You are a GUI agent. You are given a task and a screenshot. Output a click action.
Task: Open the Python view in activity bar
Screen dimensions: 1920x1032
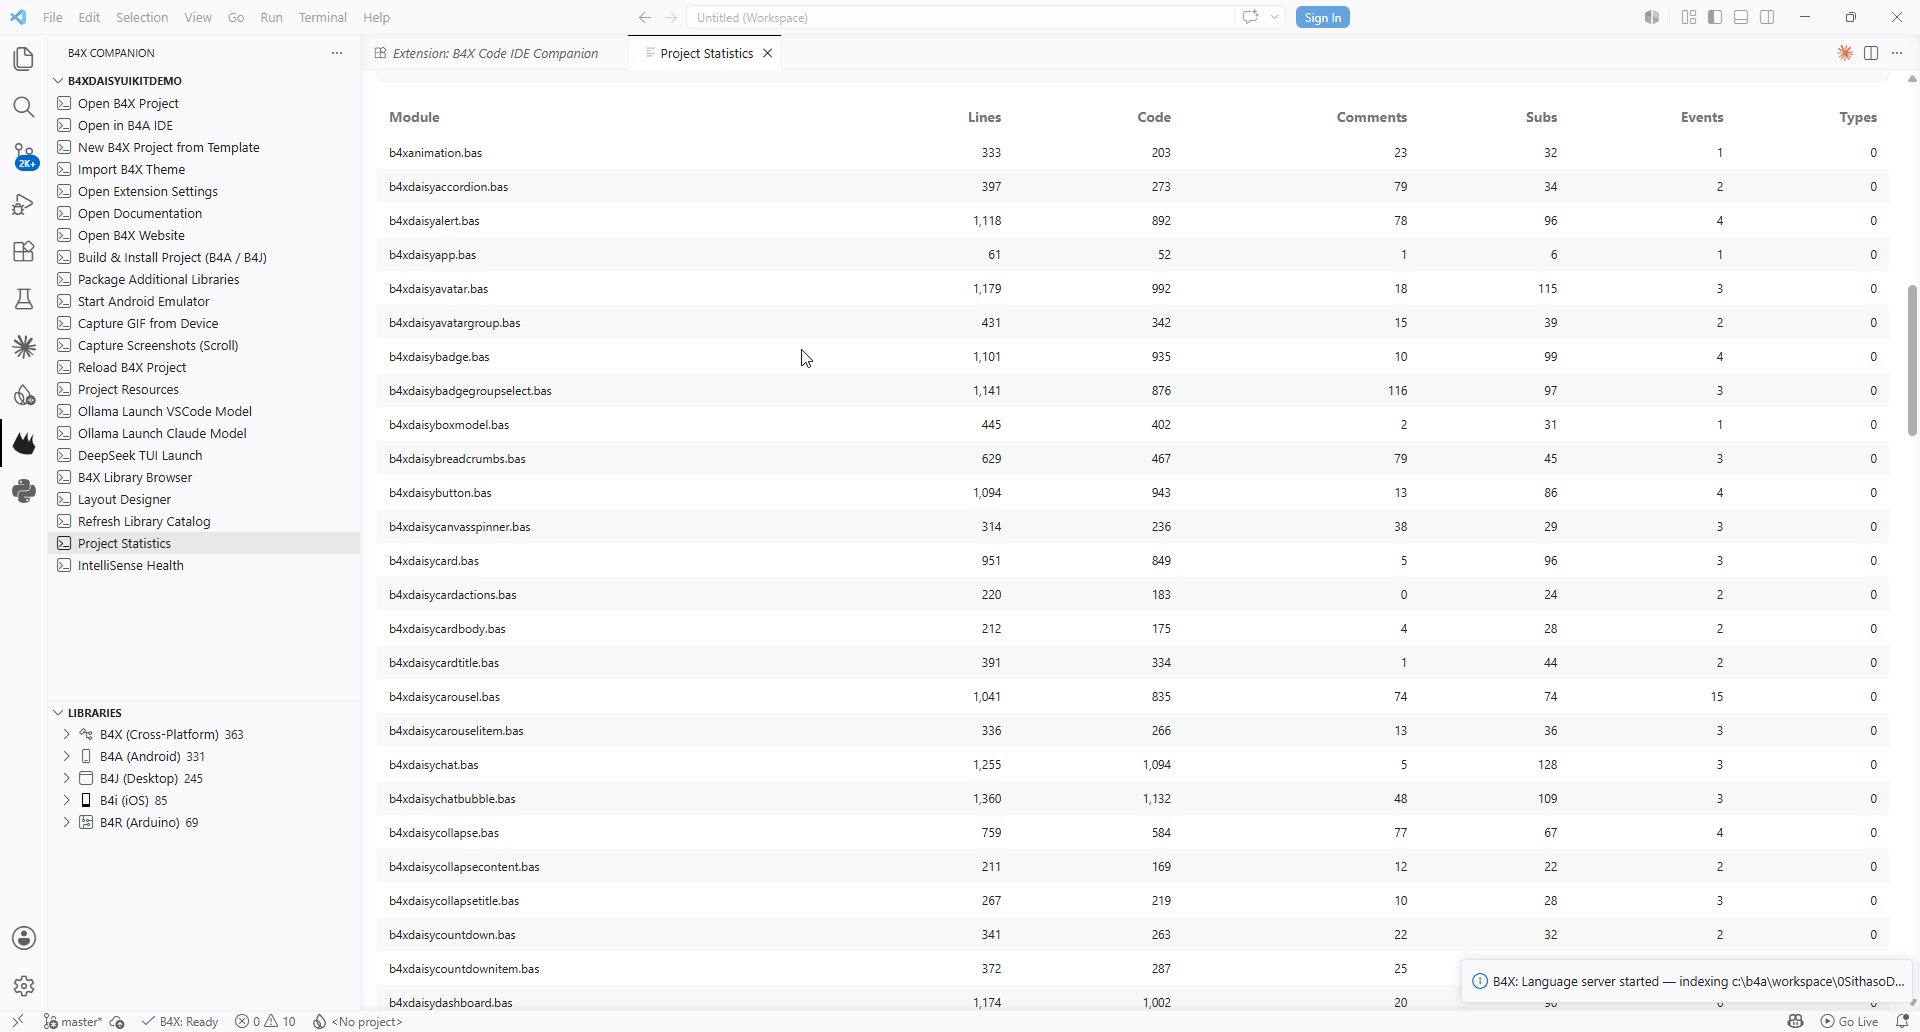[24, 491]
